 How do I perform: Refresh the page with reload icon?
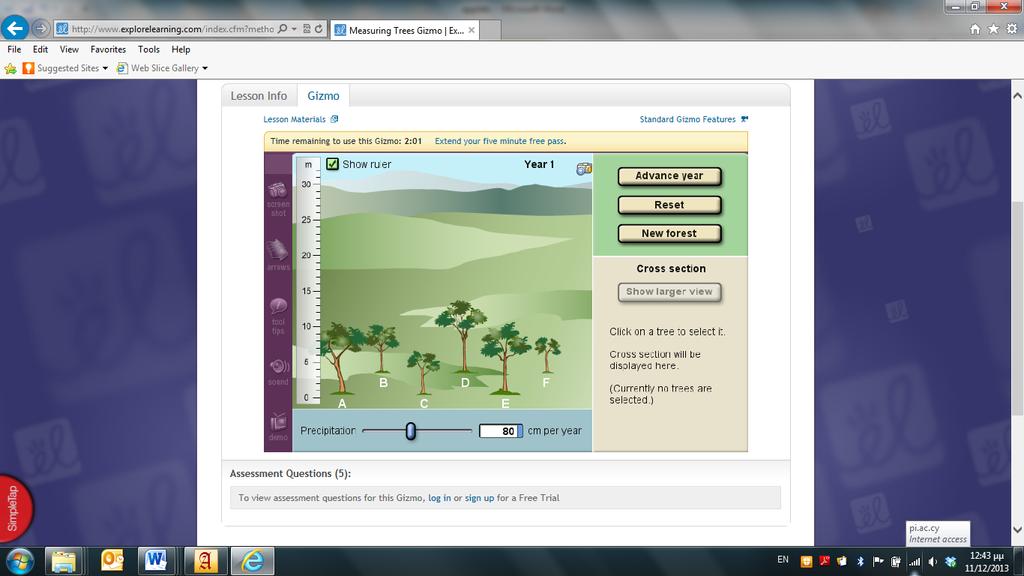[319, 29]
